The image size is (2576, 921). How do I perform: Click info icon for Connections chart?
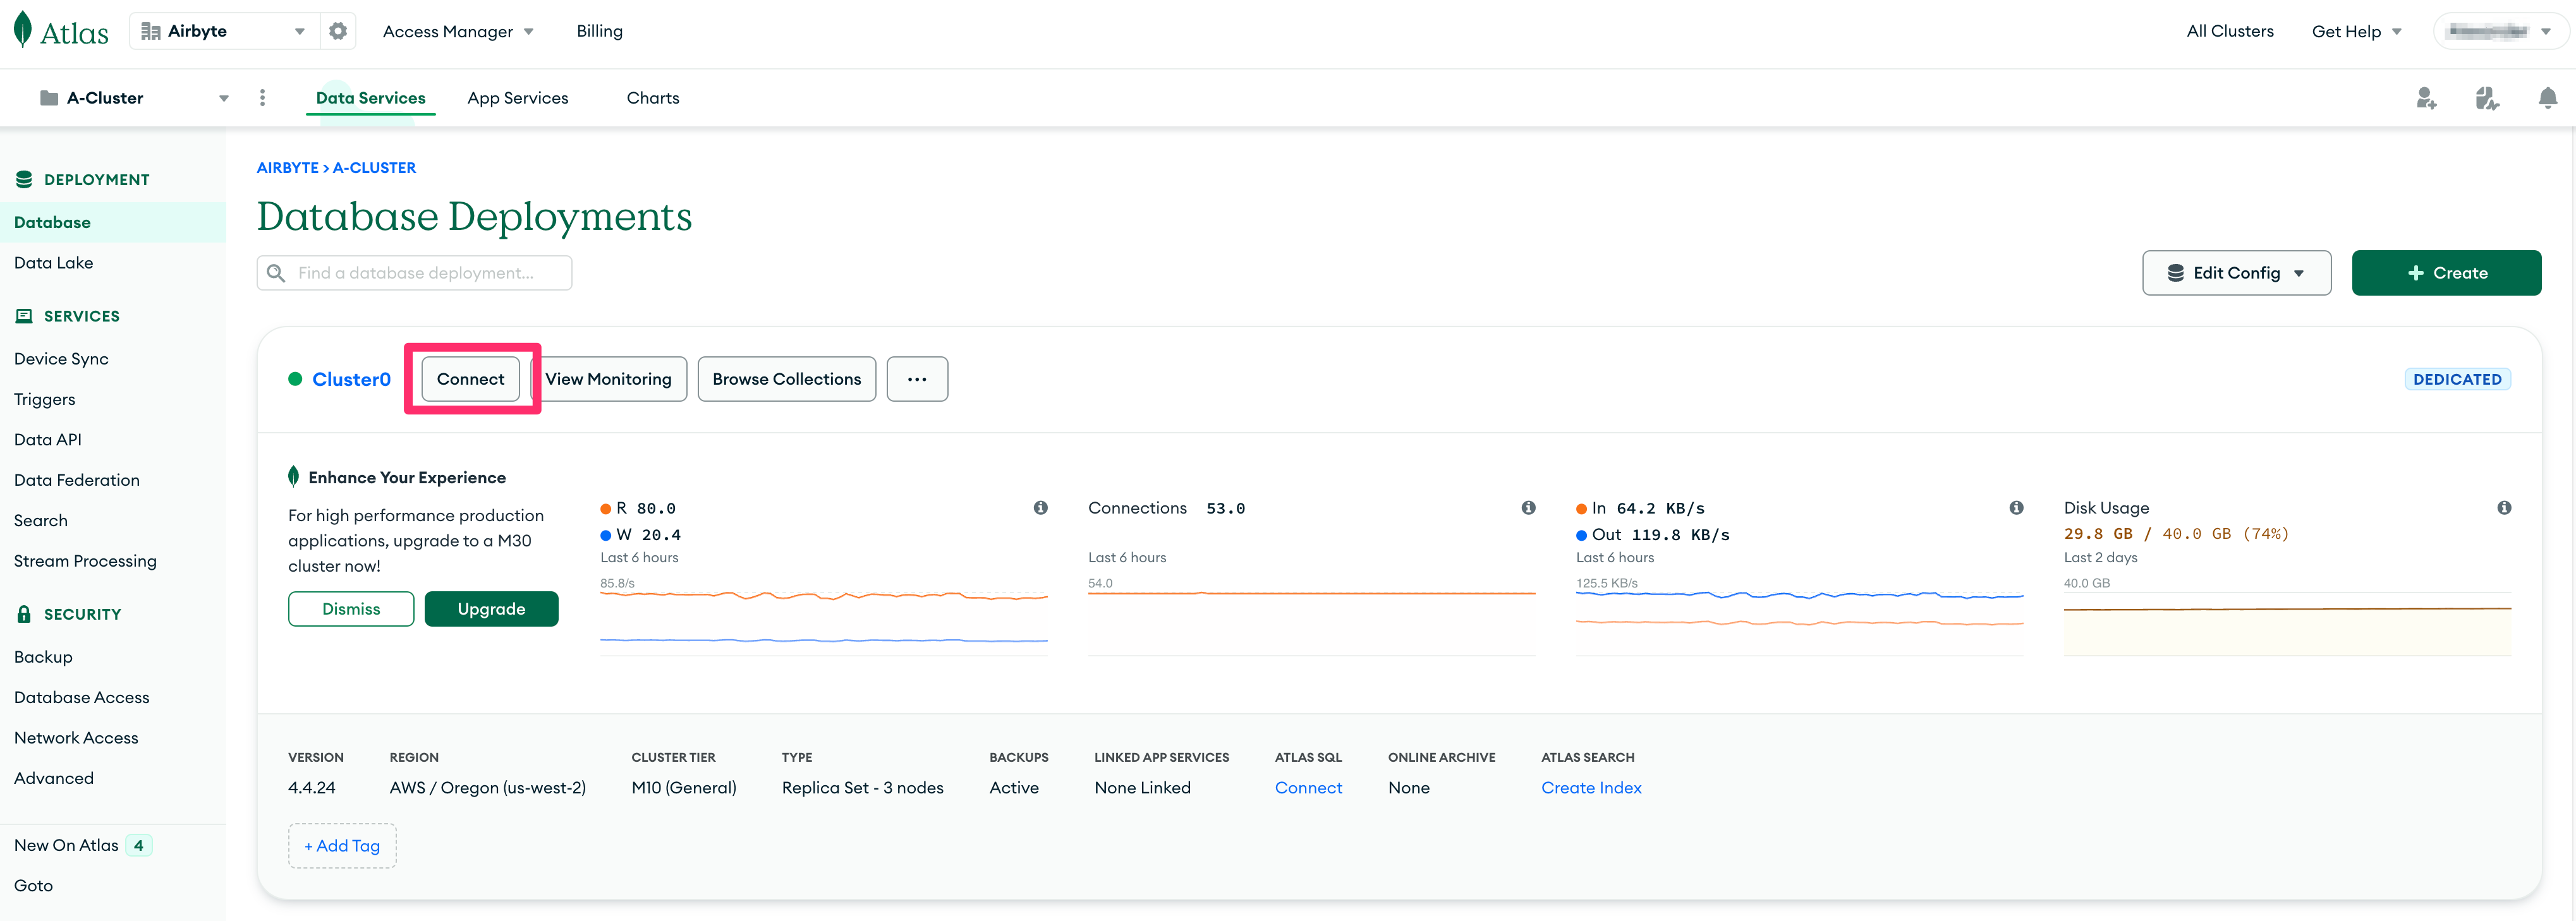(x=1528, y=508)
